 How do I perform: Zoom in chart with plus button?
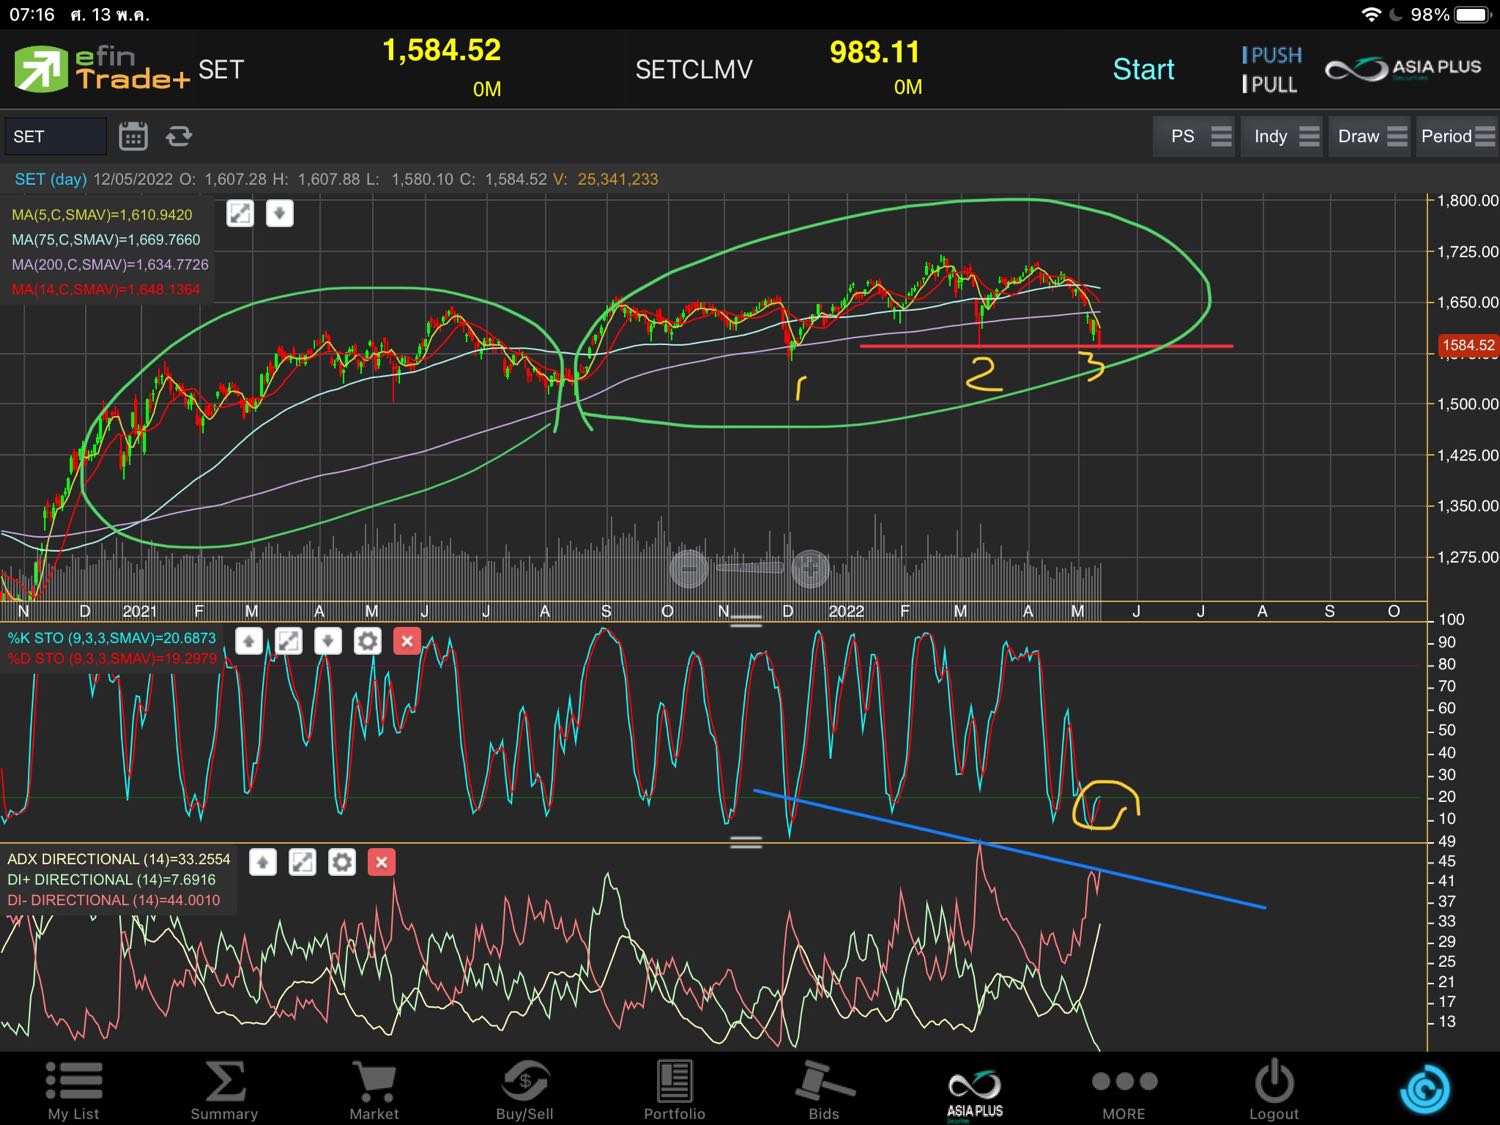(810, 569)
